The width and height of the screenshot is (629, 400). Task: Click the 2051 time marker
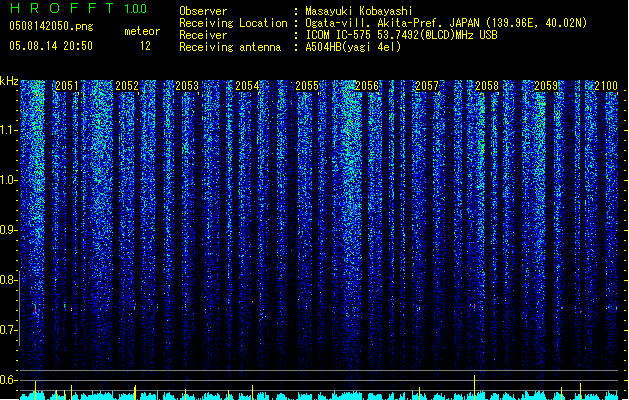(x=67, y=85)
